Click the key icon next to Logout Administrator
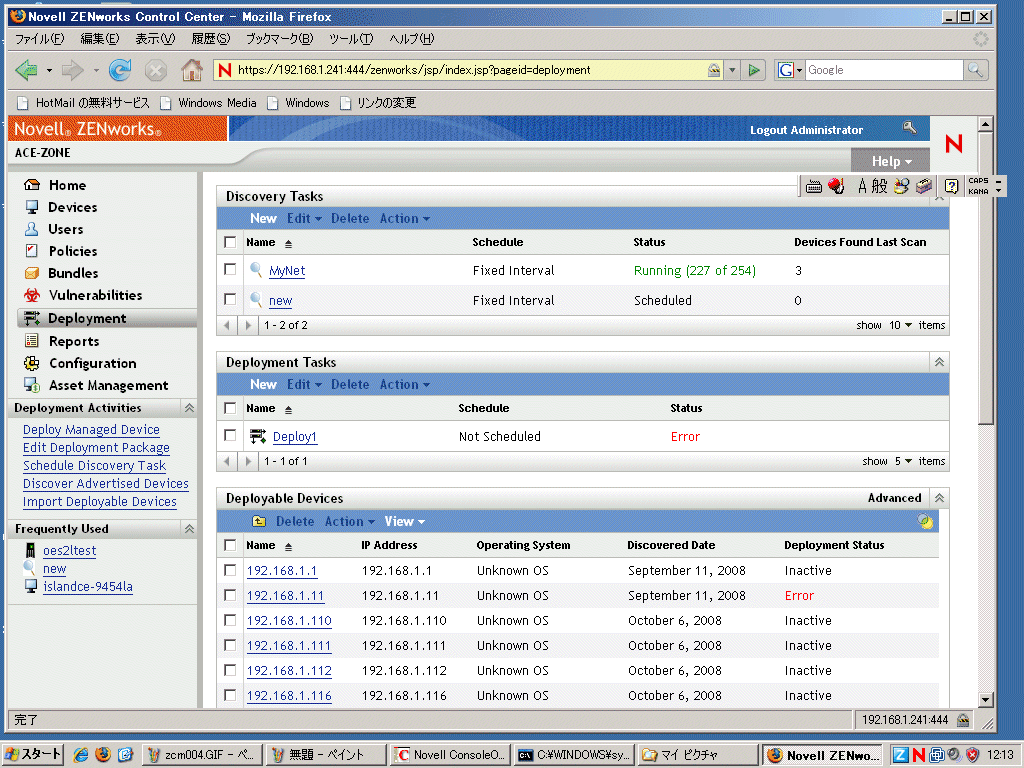Image resolution: width=1024 pixels, height=768 pixels. pos(910,128)
